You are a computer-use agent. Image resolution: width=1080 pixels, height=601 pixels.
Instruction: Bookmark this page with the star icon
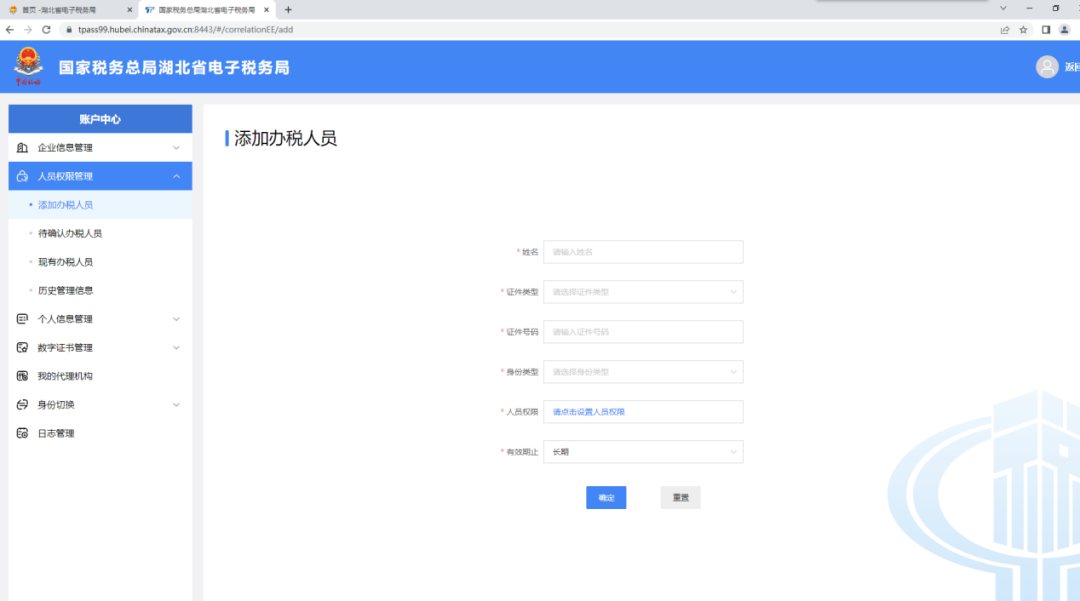click(x=1023, y=30)
